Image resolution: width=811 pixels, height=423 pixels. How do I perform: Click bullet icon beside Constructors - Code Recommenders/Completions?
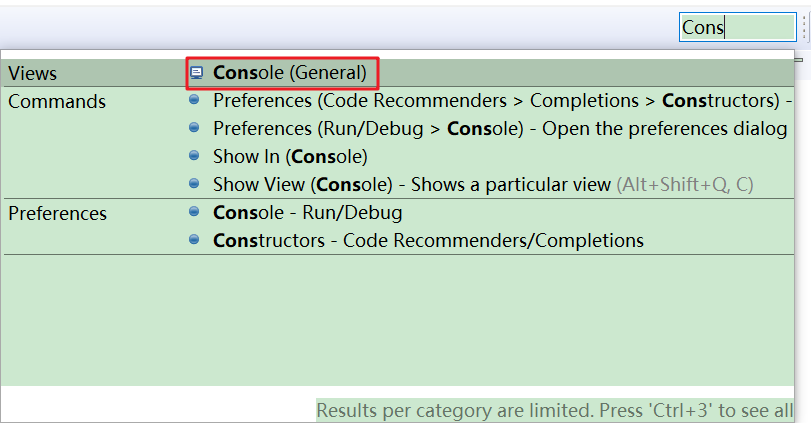click(194, 240)
